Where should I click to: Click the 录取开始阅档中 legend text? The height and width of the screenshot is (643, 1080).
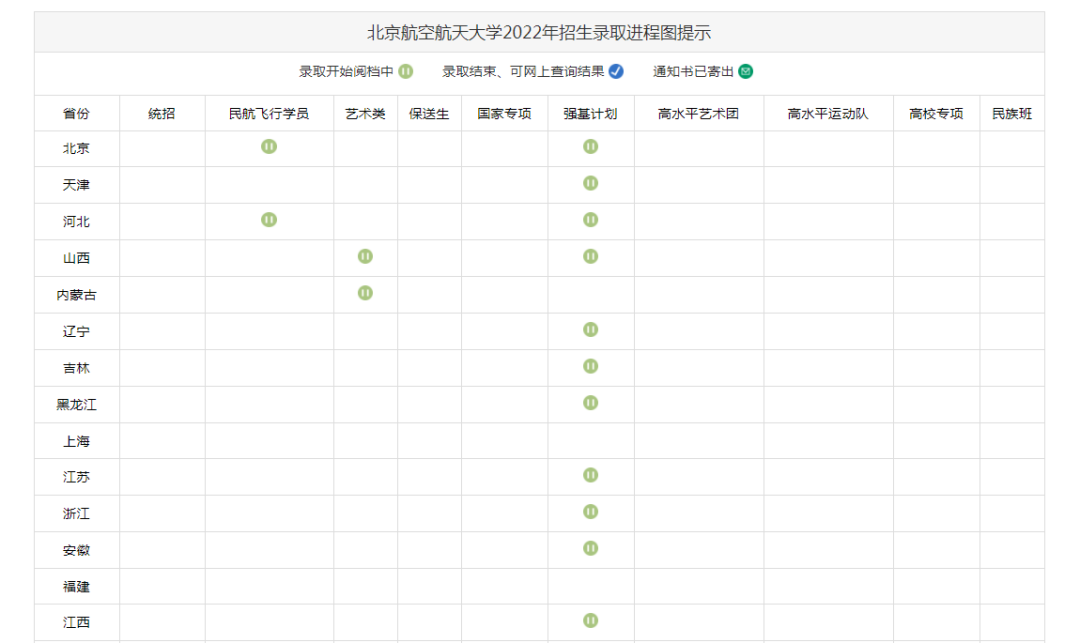coord(346,71)
